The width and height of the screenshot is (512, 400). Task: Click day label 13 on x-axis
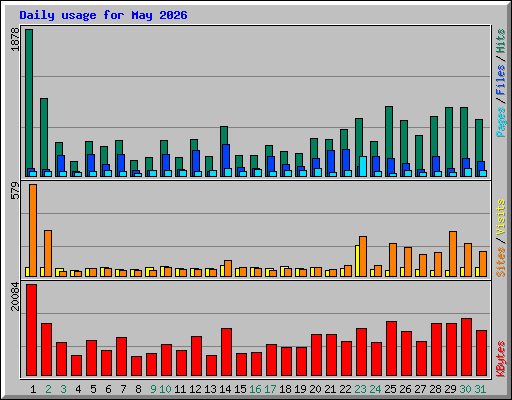(x=210, y=389)
